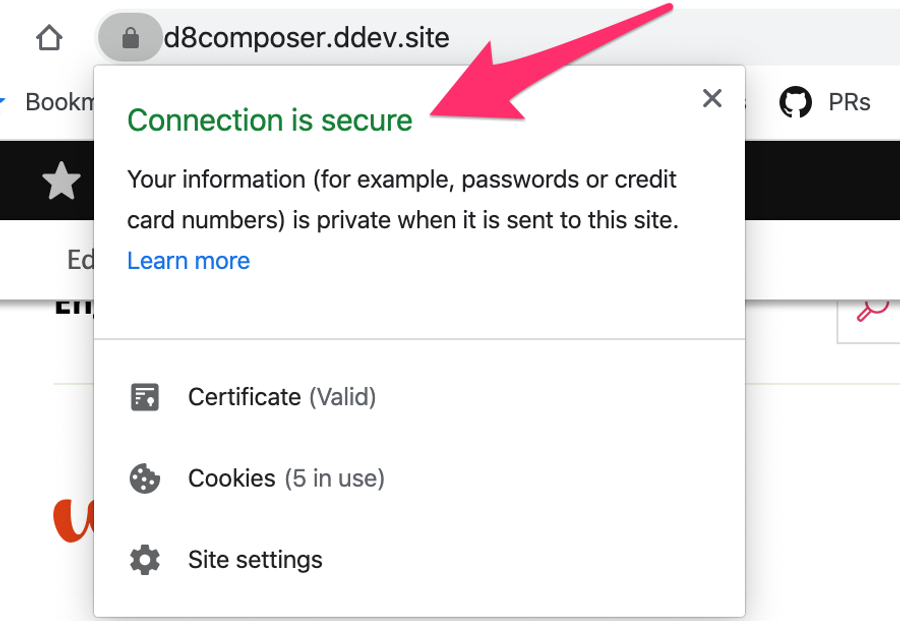Select the home icon left of the address bar
This screenshot has width=900, height=621.
pos(47,37)
